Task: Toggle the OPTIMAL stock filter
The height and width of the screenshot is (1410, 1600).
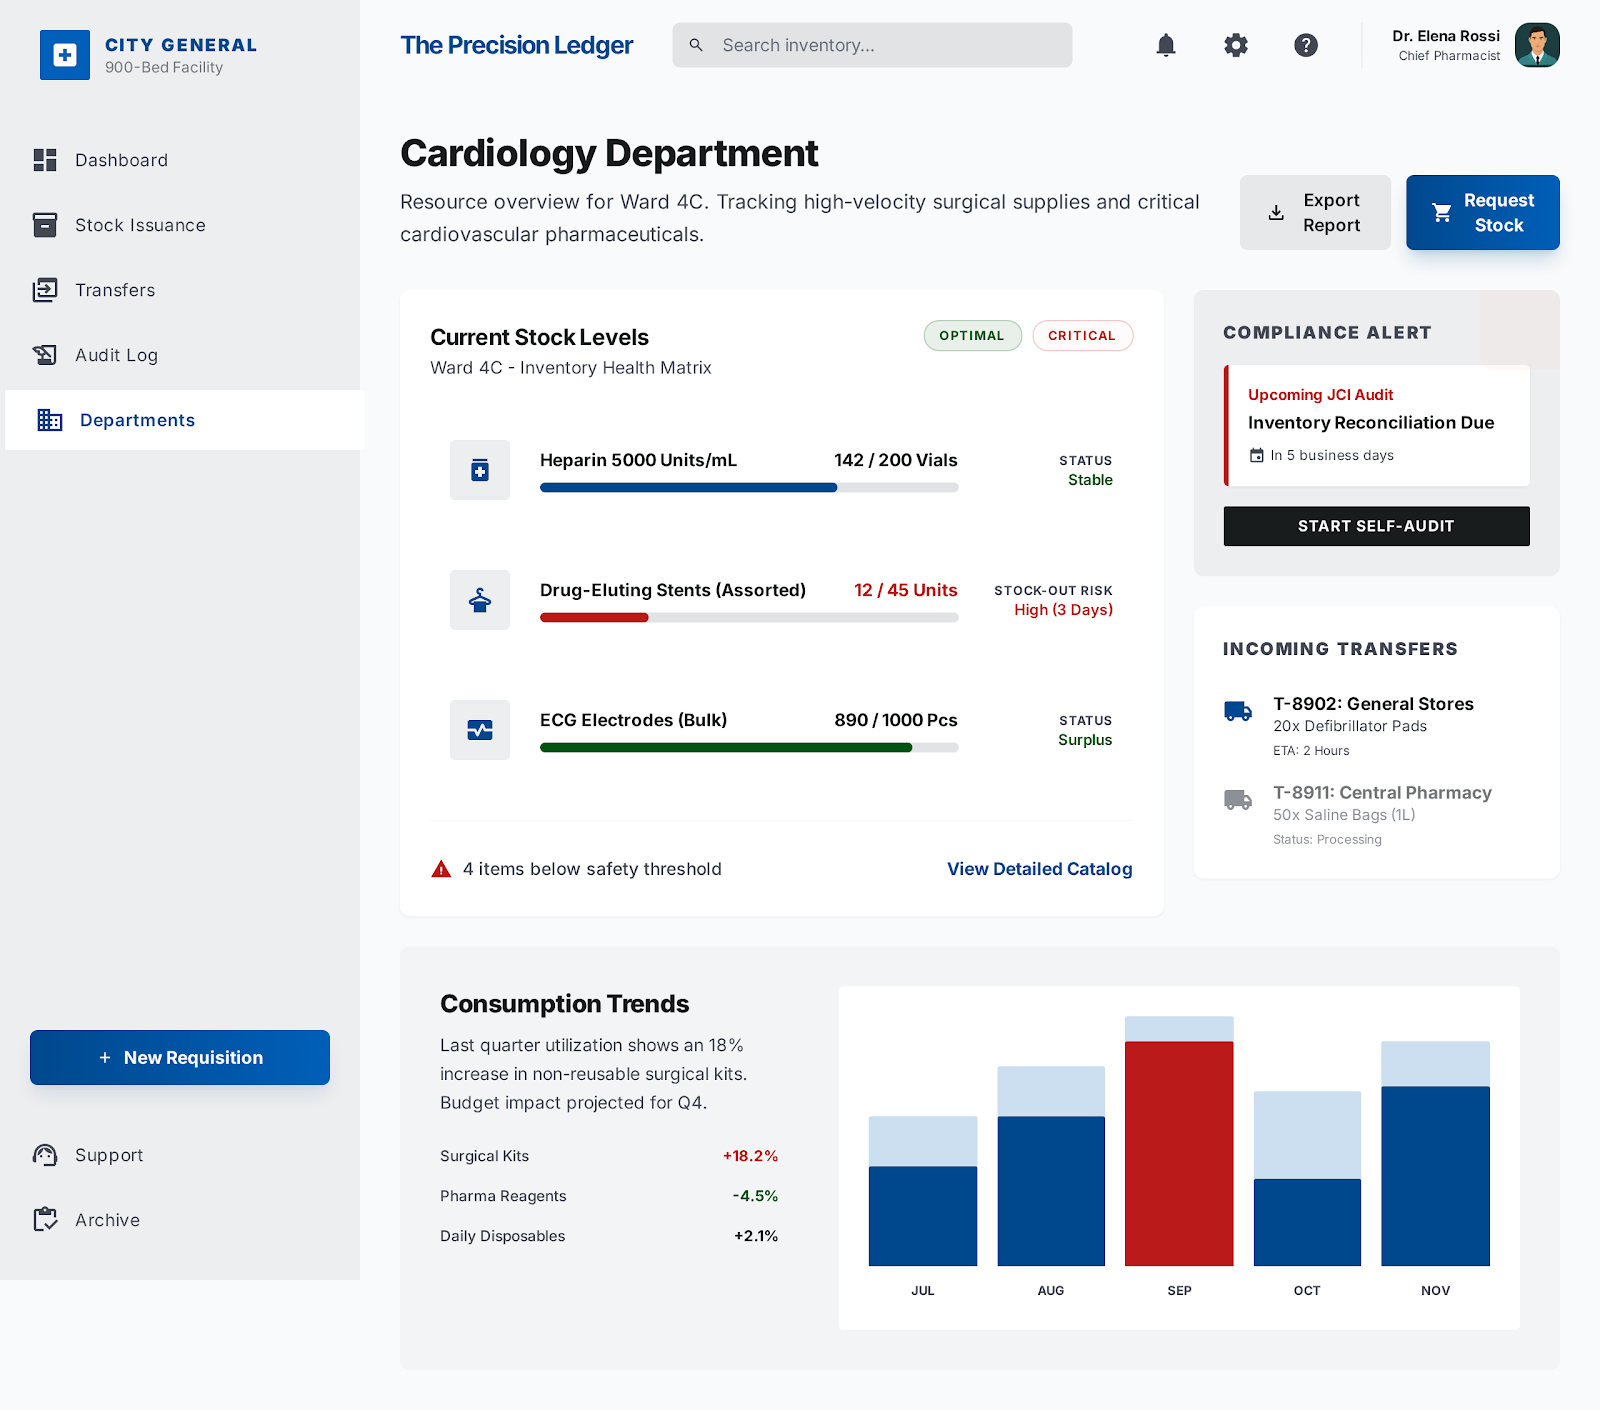Action: click(972, 335)
